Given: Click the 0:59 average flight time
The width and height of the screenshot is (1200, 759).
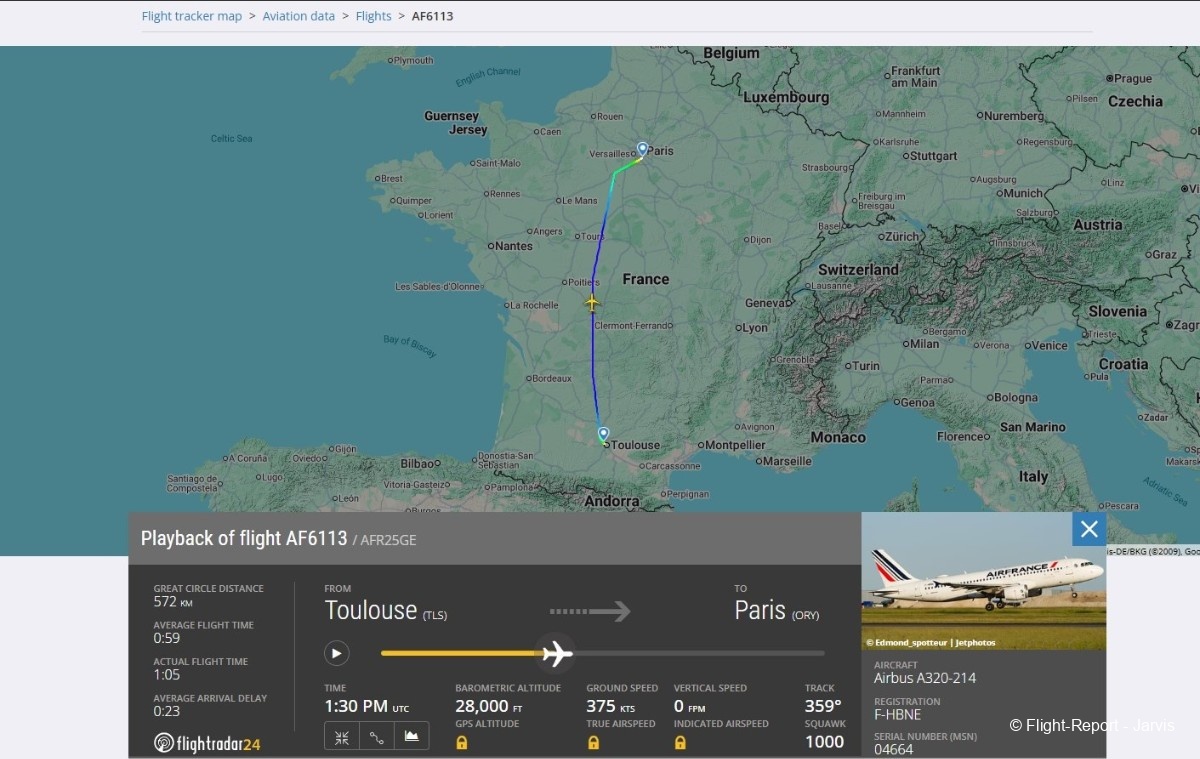Looking at the screenshot, I should (167, 638).
